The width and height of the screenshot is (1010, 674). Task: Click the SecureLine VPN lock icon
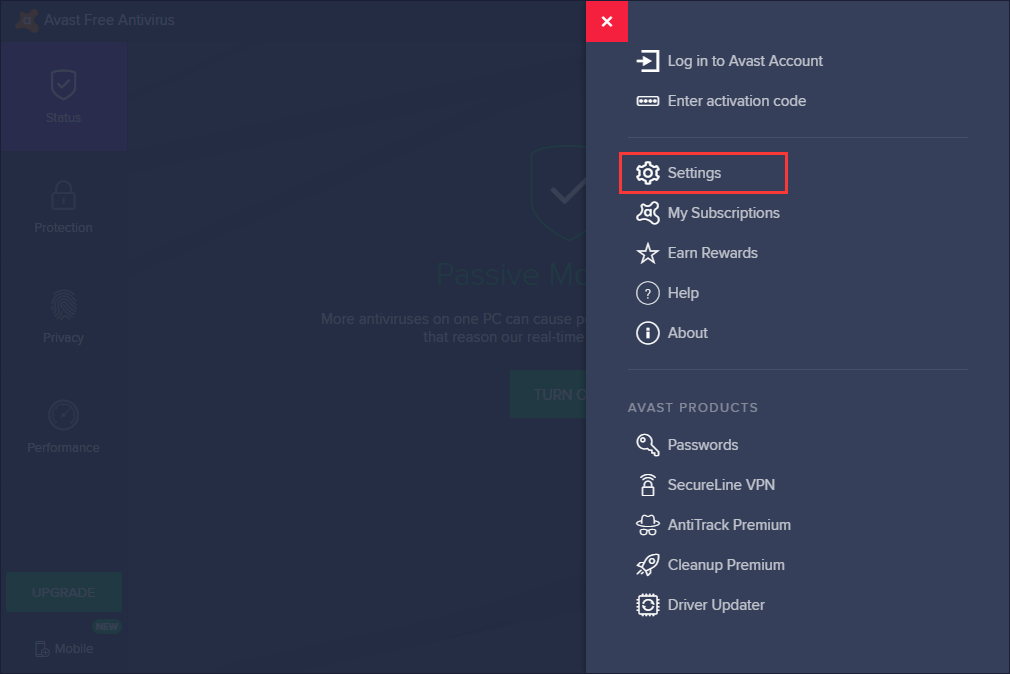(647, 485)
